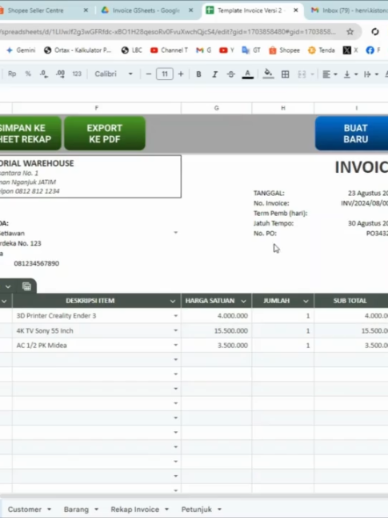Click the browser address bar URL

[x=168, y=32]
